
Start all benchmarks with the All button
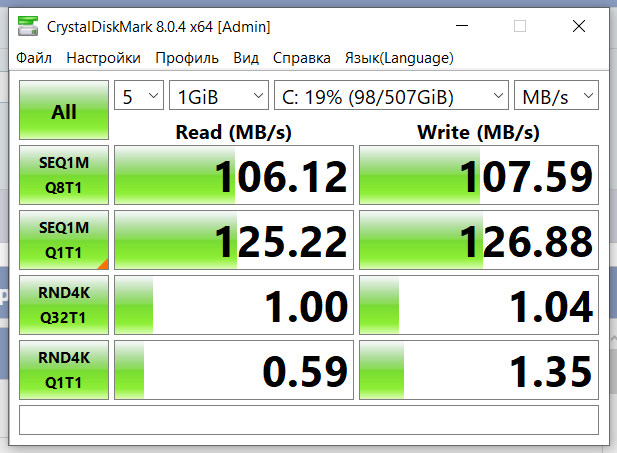(x=64, y=110)
